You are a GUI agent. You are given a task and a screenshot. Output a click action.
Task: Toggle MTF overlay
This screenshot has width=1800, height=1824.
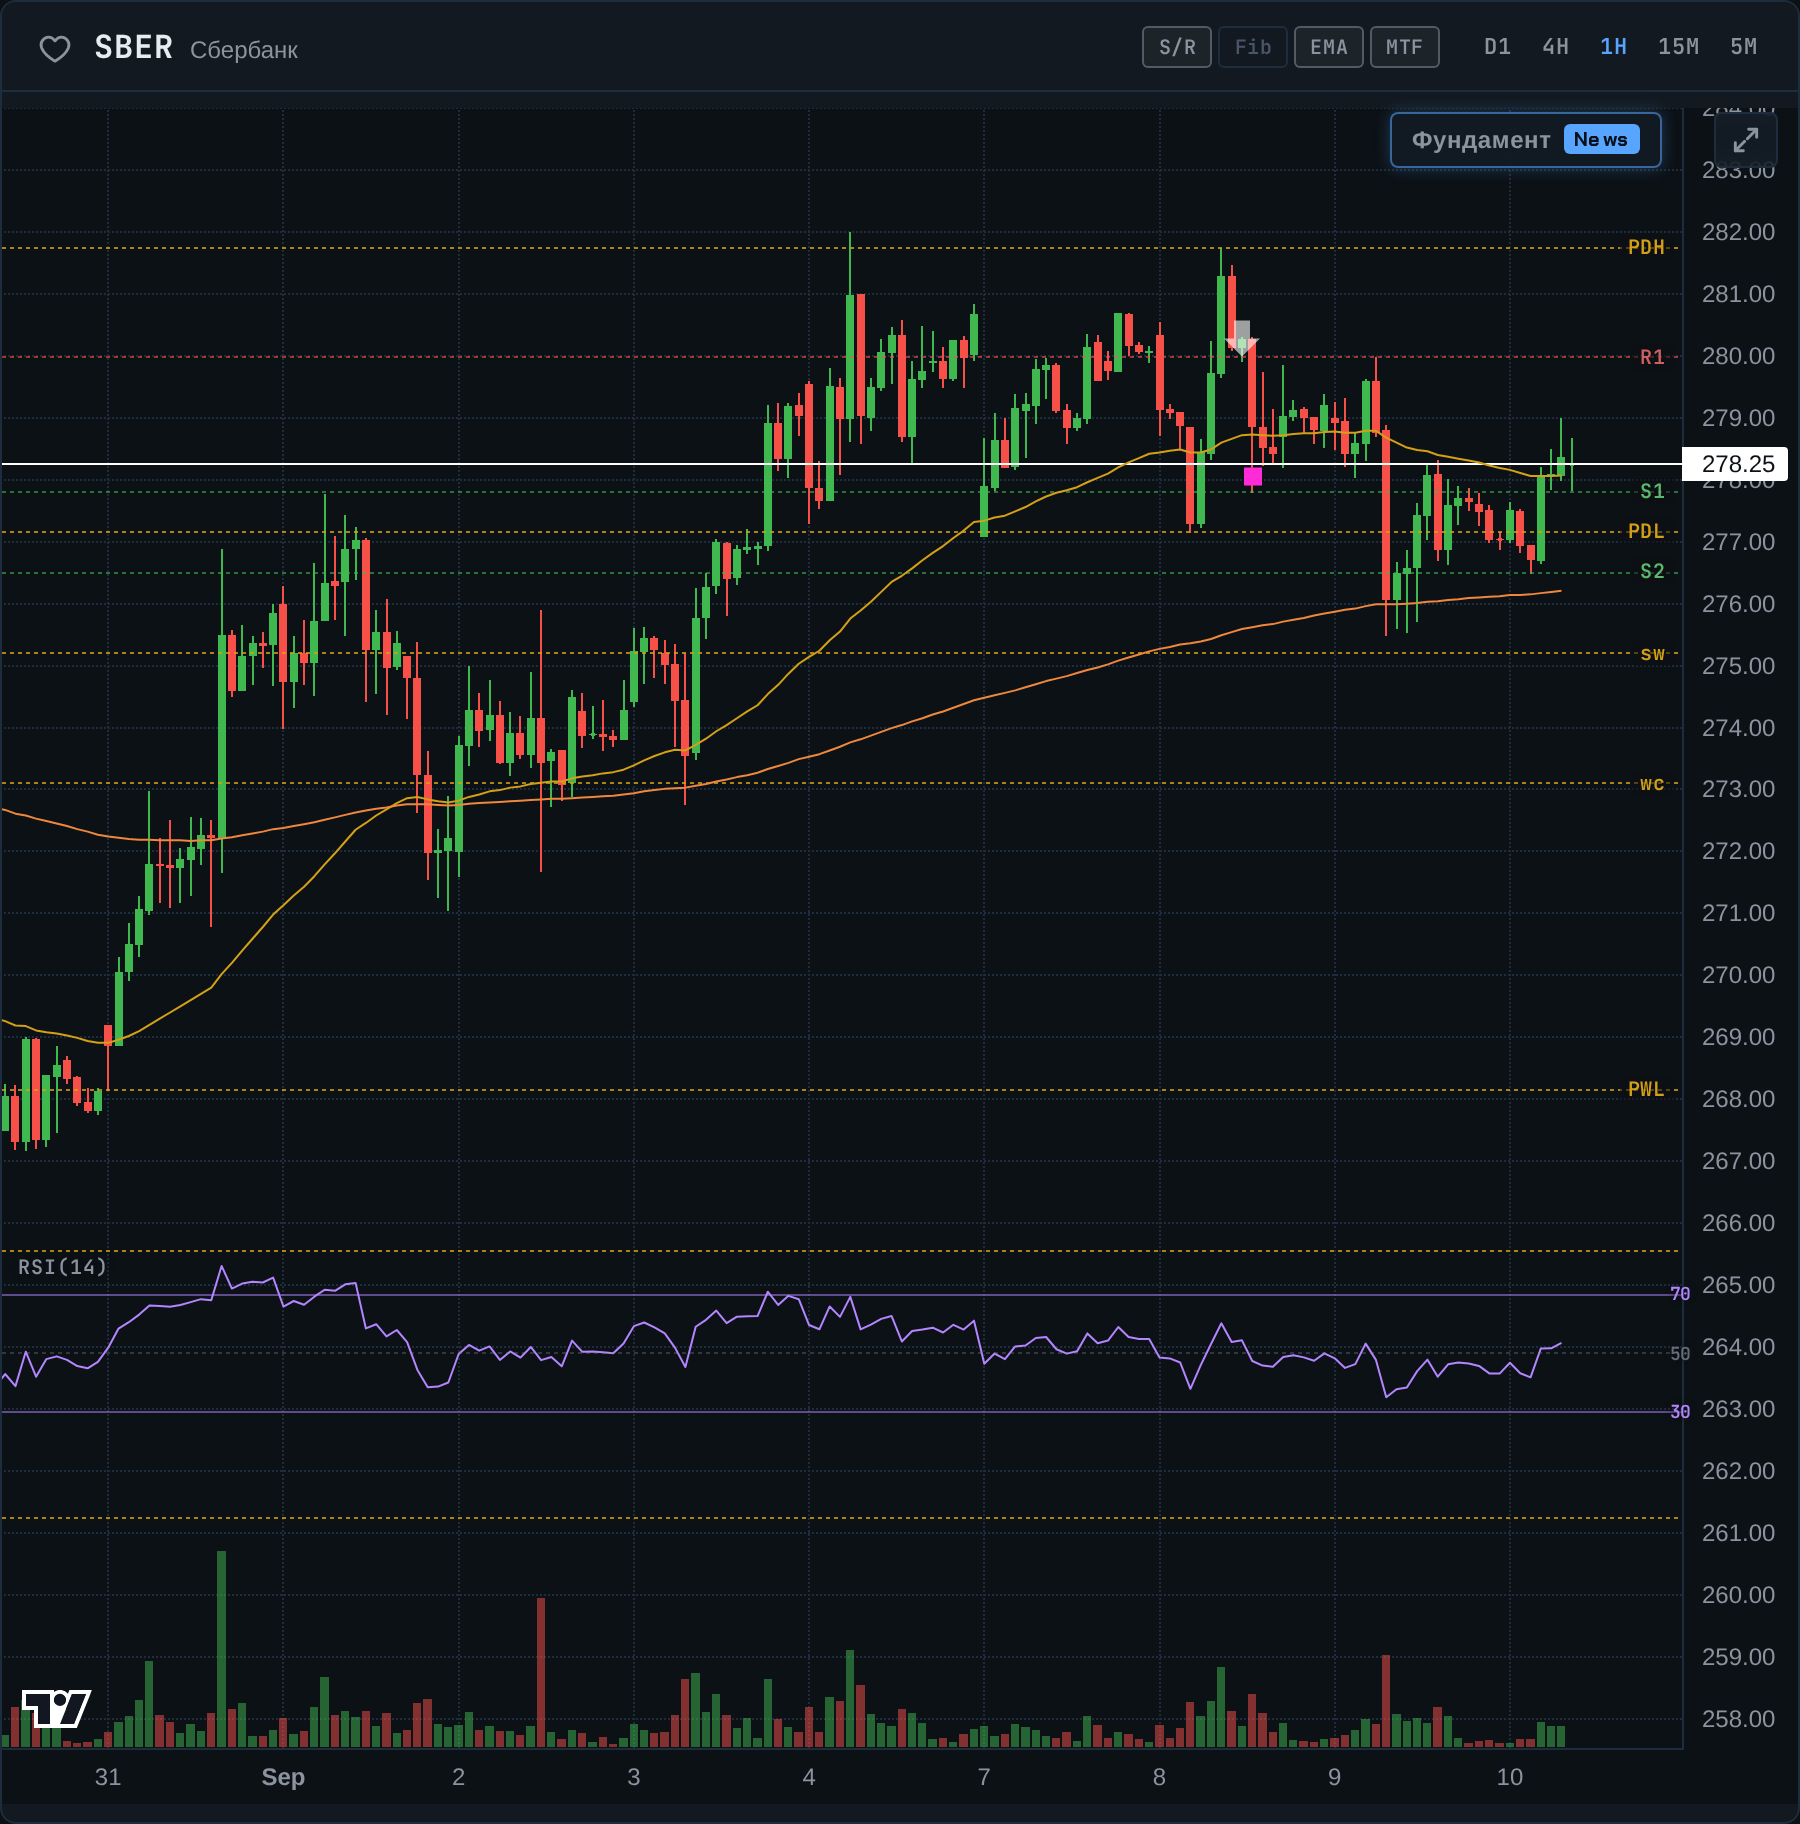[x=1405, y=47]
